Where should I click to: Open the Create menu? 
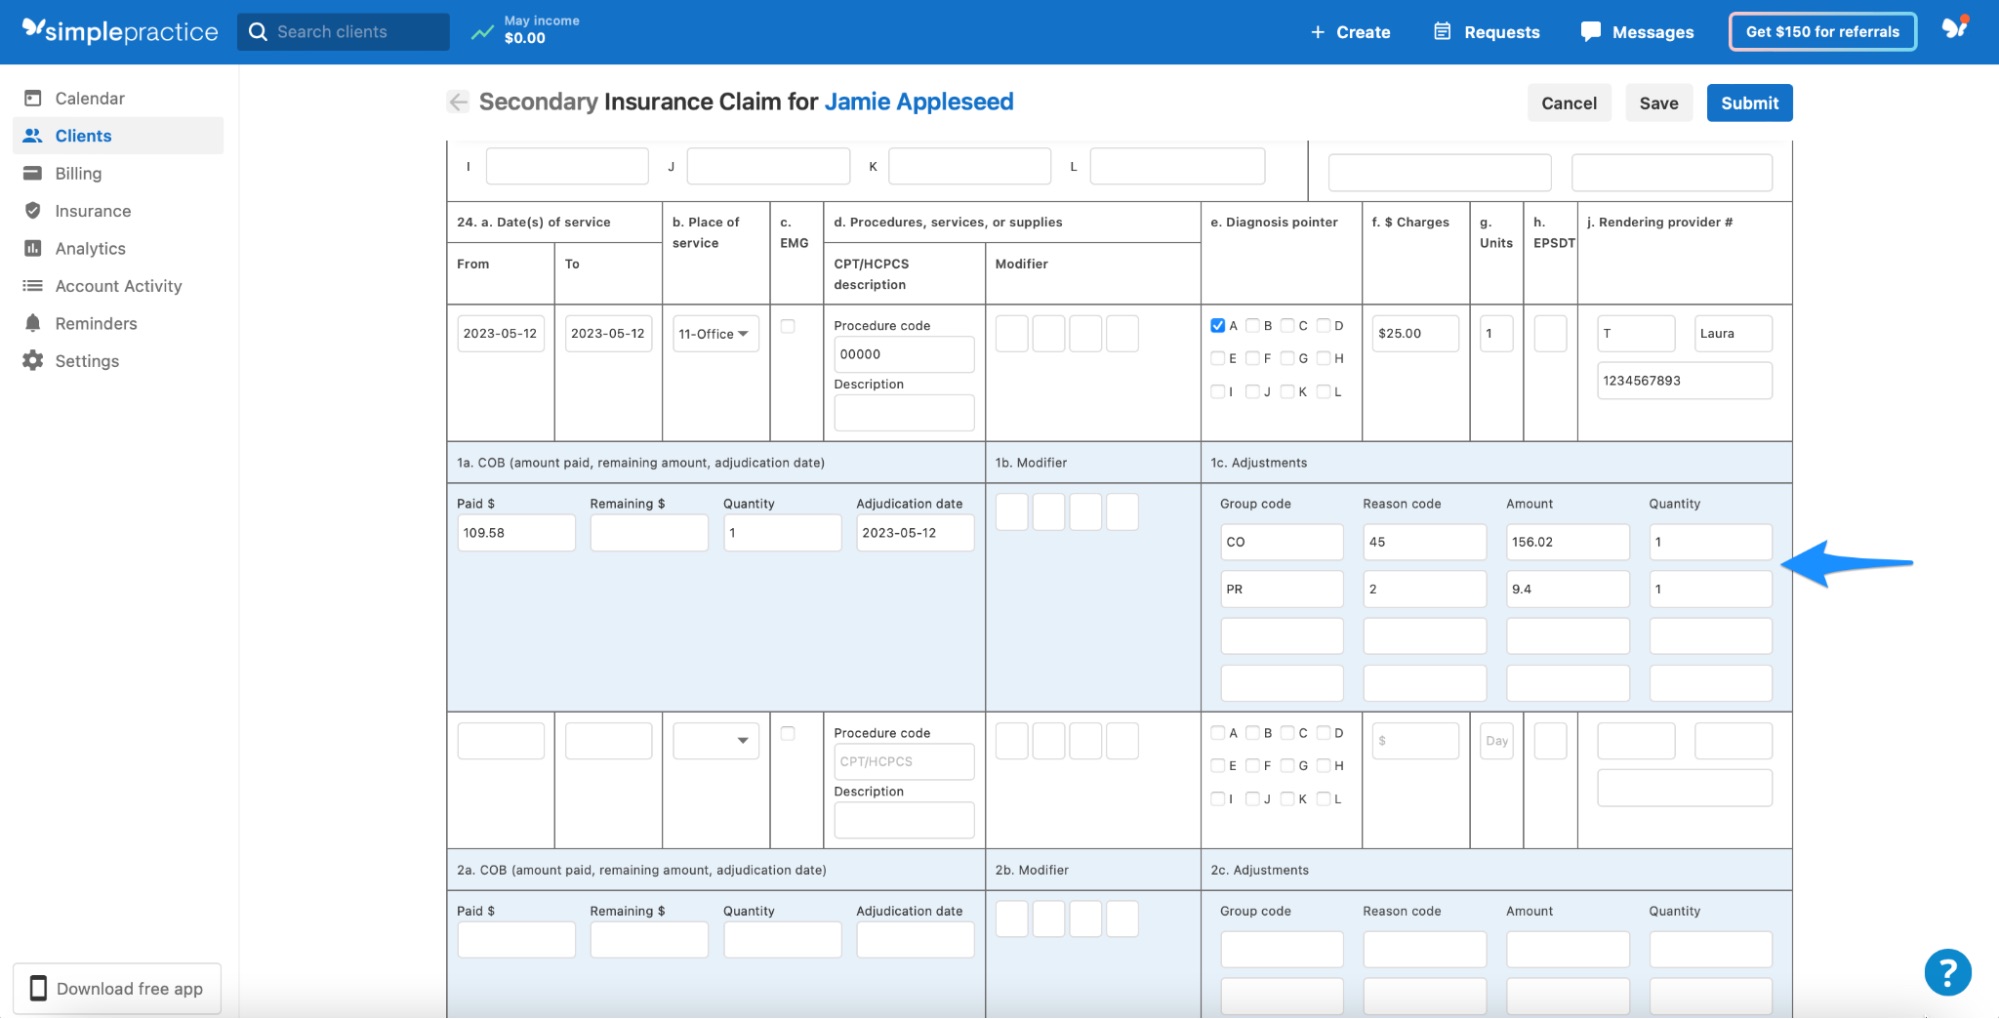click(x=1350, y=31)
